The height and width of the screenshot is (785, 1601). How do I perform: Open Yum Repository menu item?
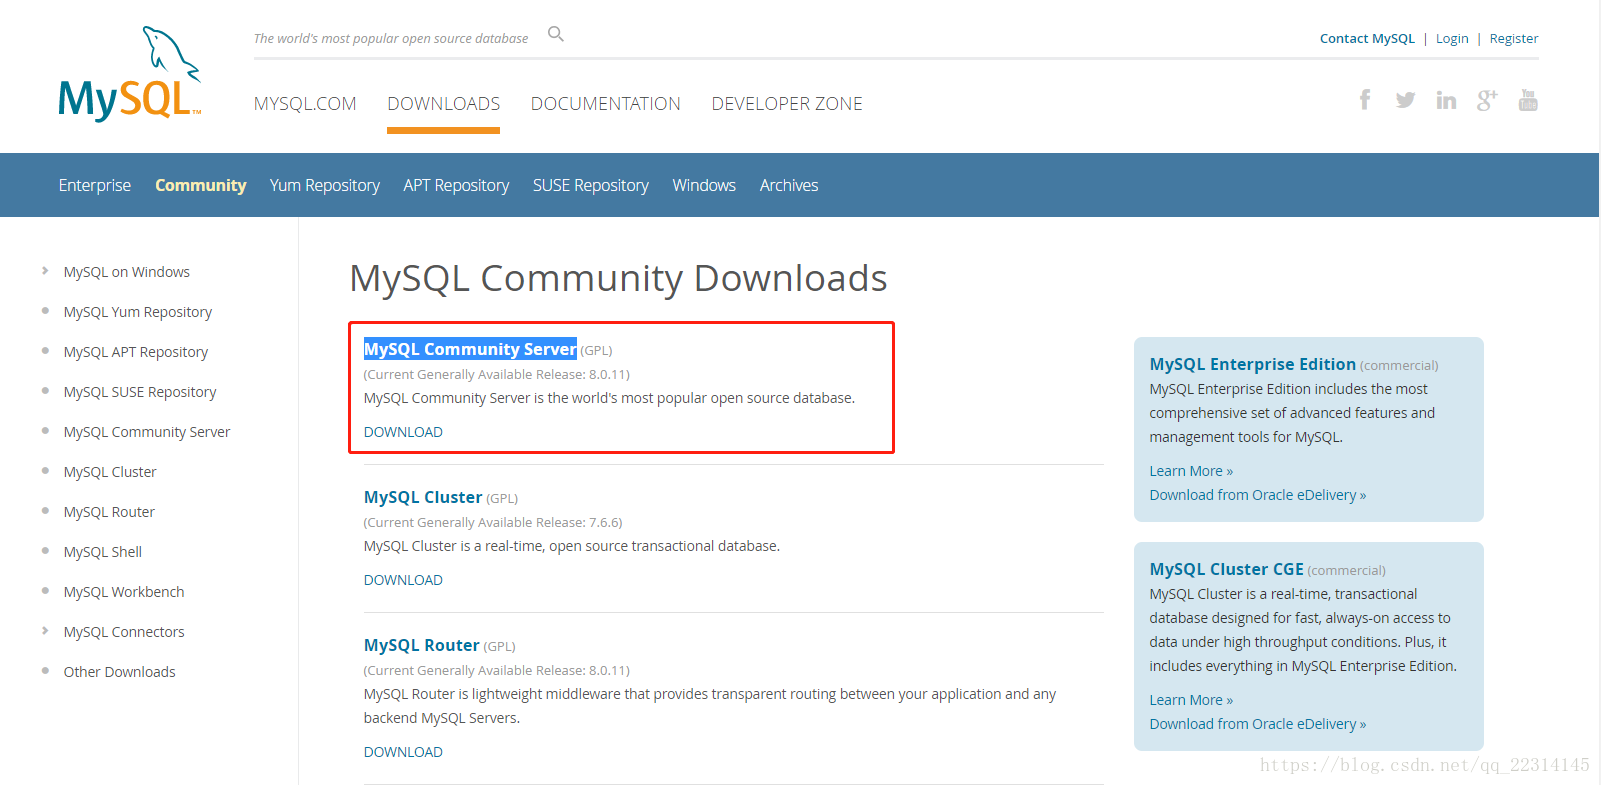click(x=325, y=185)
